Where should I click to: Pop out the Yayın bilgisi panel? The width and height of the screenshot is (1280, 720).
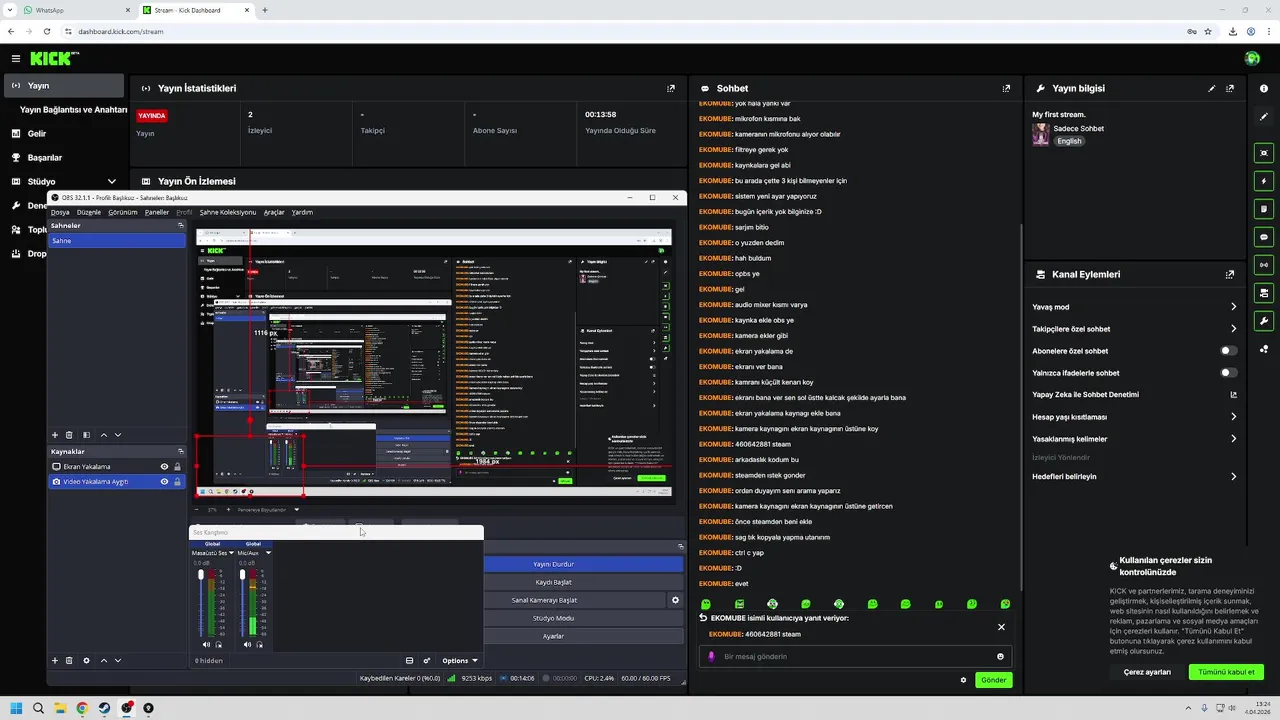coord(1230,88)
